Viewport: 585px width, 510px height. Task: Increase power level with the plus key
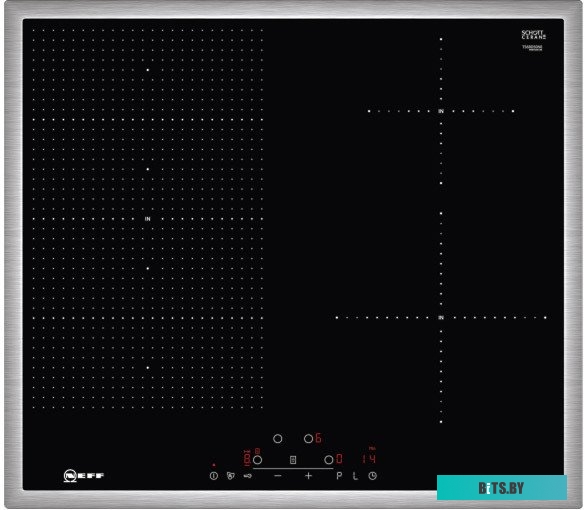308,476
